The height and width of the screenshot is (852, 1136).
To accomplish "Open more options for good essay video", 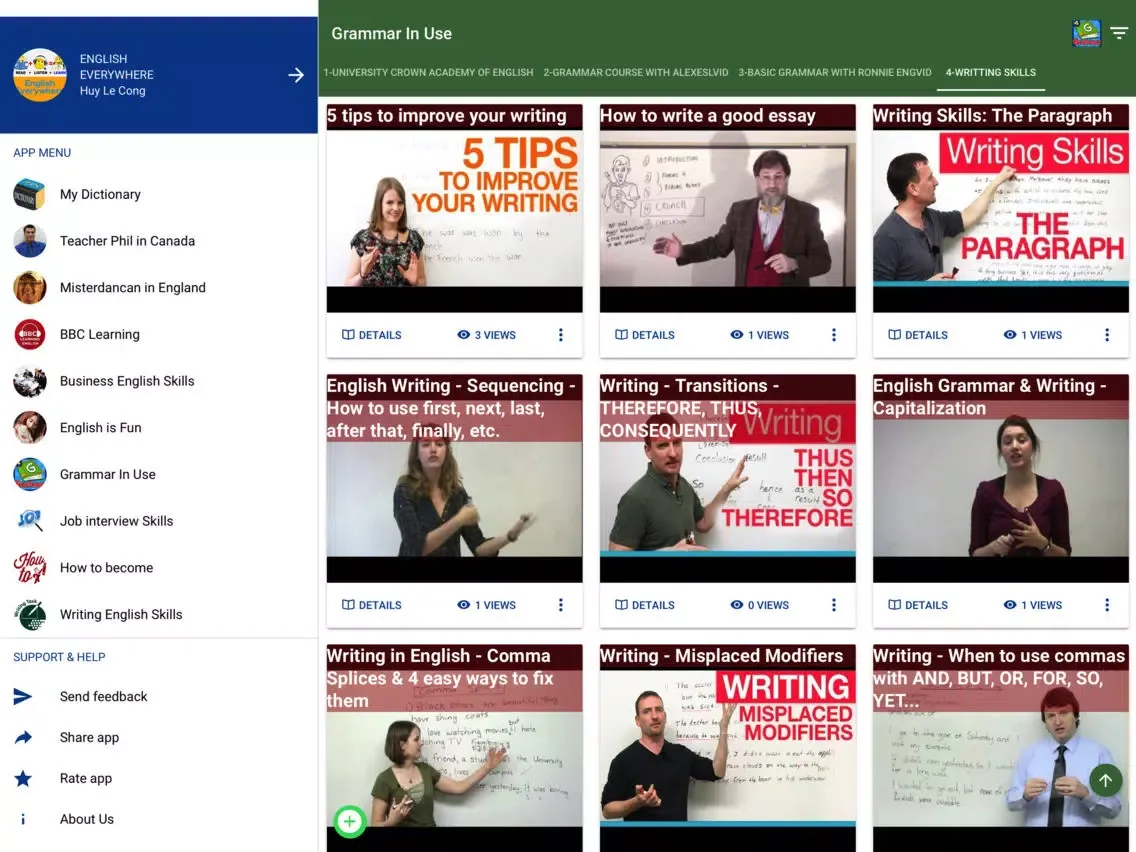I will pos(834,335).
